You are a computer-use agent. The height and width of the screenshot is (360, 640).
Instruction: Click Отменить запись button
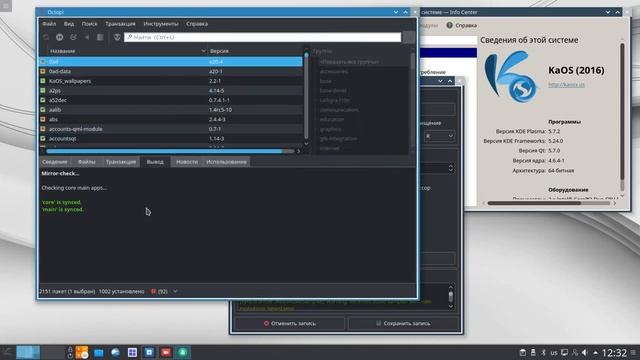tap(289, 323)
